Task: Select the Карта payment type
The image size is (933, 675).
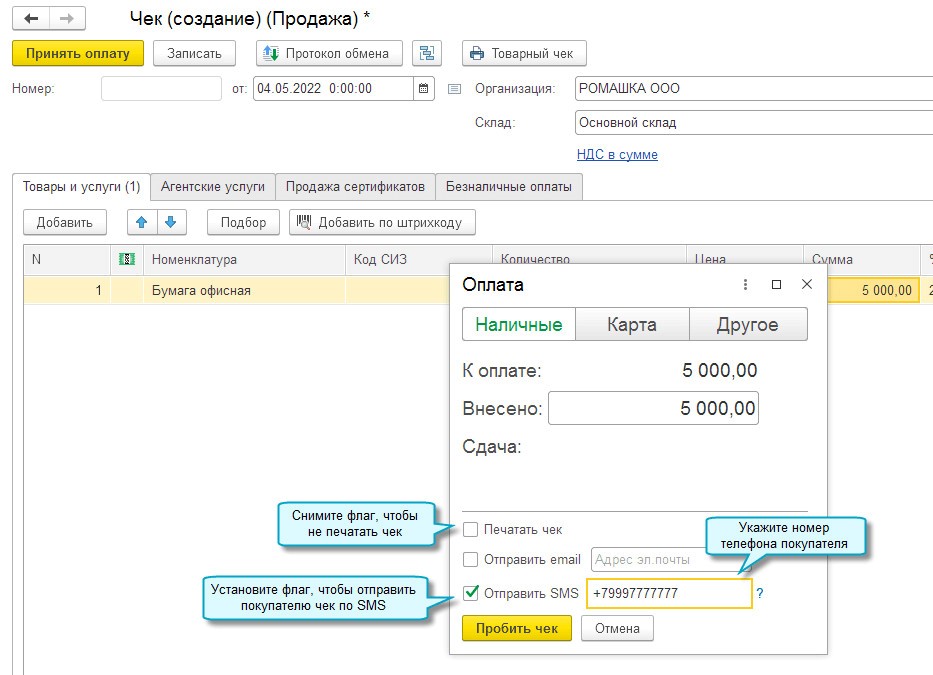Action: pos(632,324)
